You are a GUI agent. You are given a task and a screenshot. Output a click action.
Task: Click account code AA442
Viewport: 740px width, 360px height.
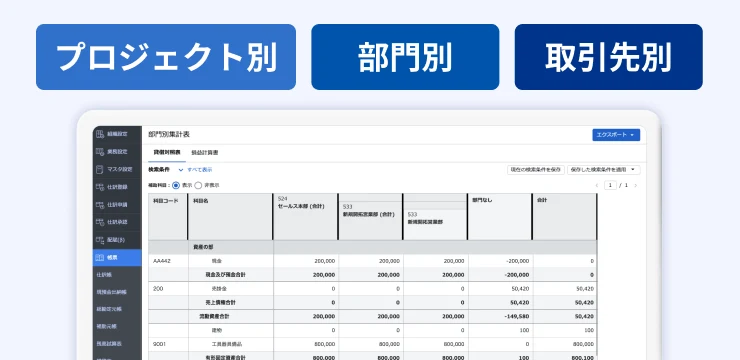(162, 261)
